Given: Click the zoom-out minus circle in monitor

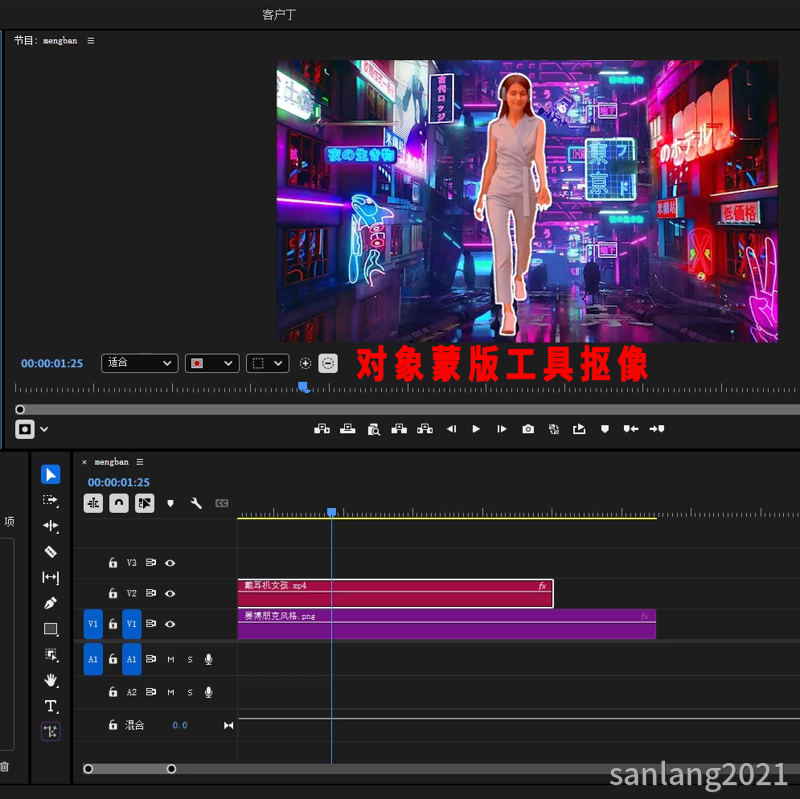Looking at the screenshot, I should pyautogui.click(x=328, y=363).
